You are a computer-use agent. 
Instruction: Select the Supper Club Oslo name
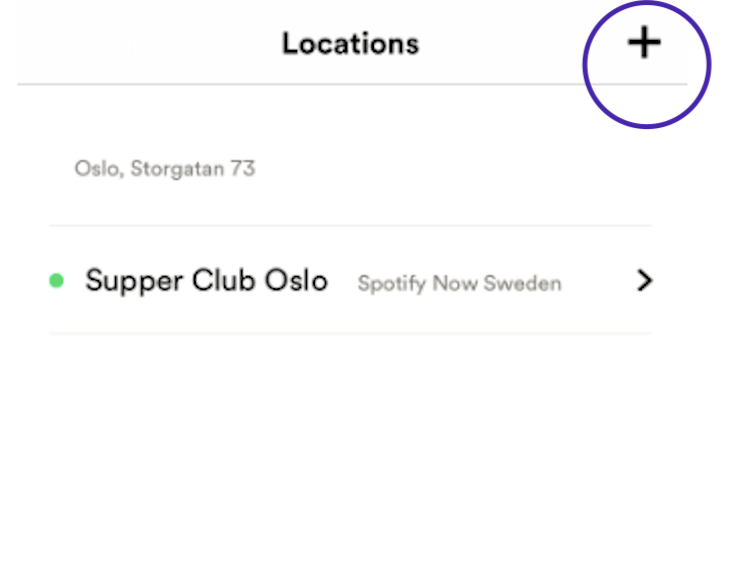[x=207, y=281]
